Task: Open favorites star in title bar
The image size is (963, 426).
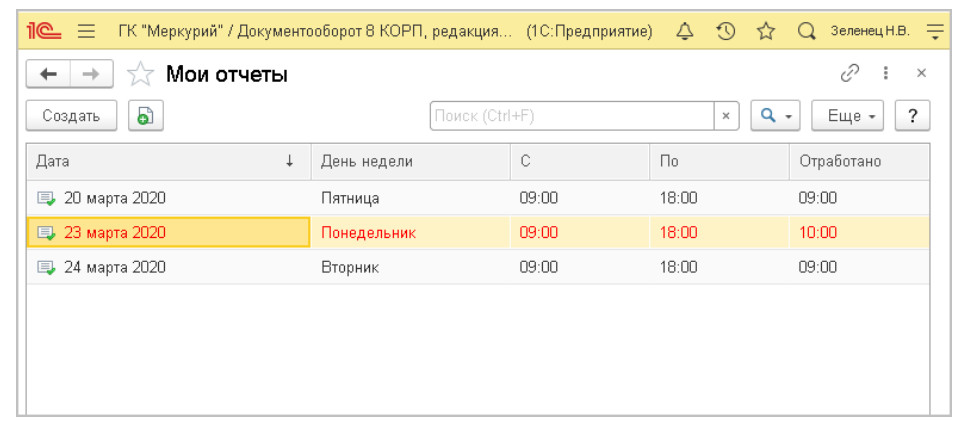Action: tap(766, 31)
